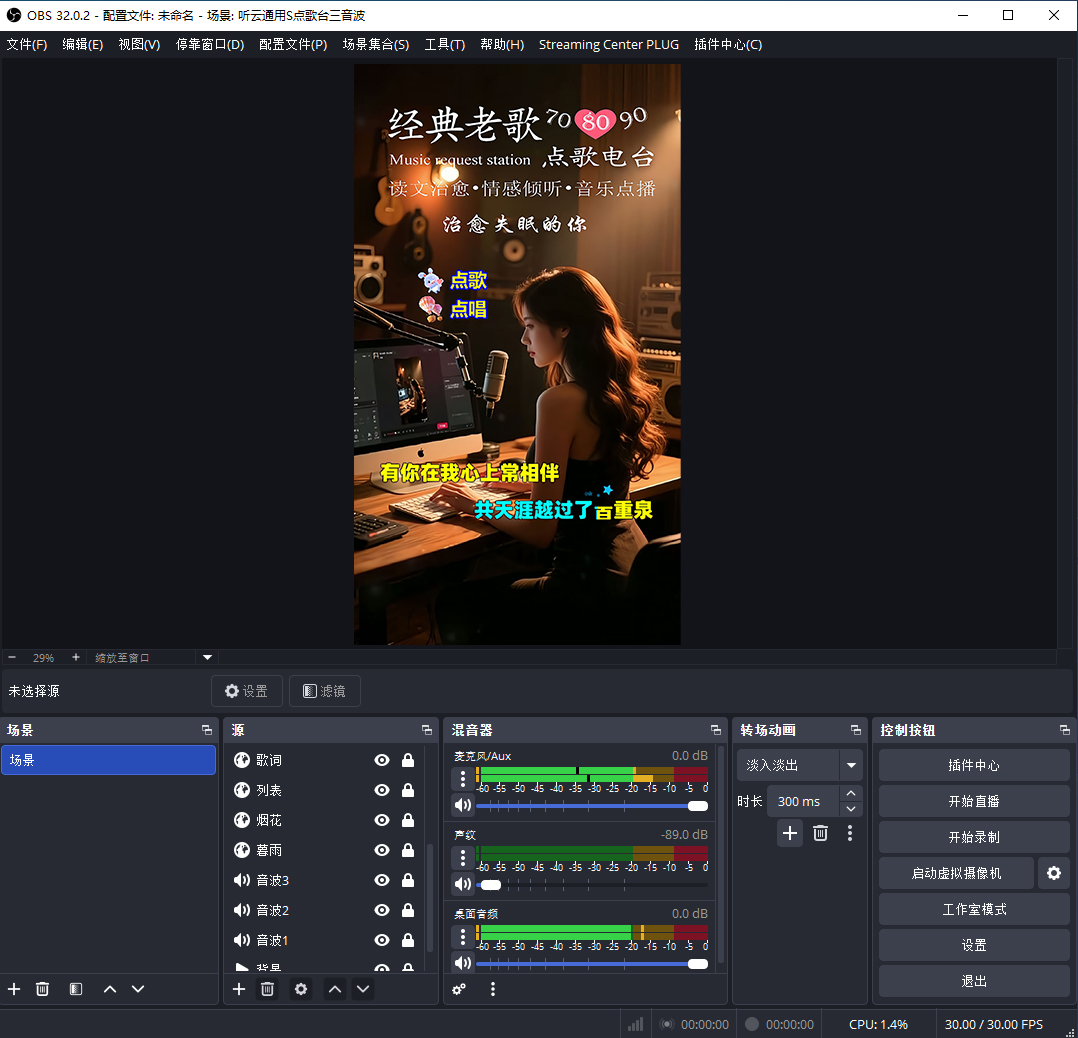Open properties gear for the selected source

click(x=301, y=989)
